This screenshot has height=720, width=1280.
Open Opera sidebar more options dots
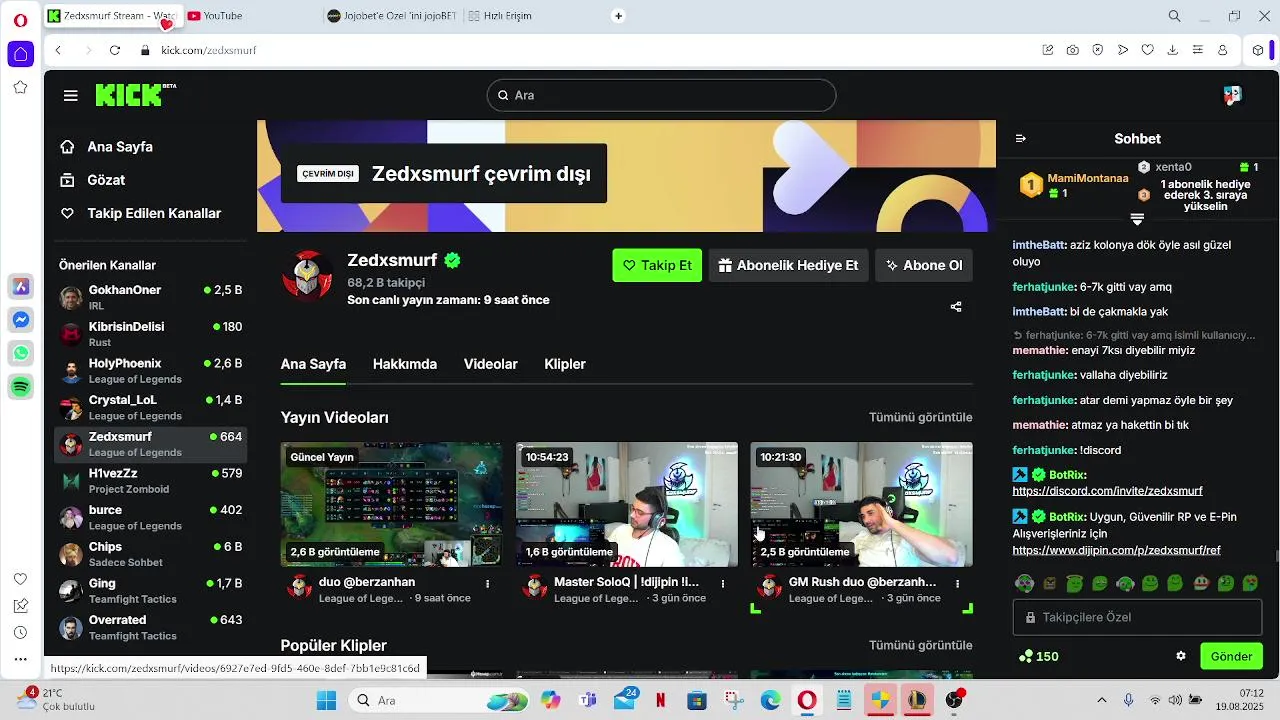(x=20, y=659)
